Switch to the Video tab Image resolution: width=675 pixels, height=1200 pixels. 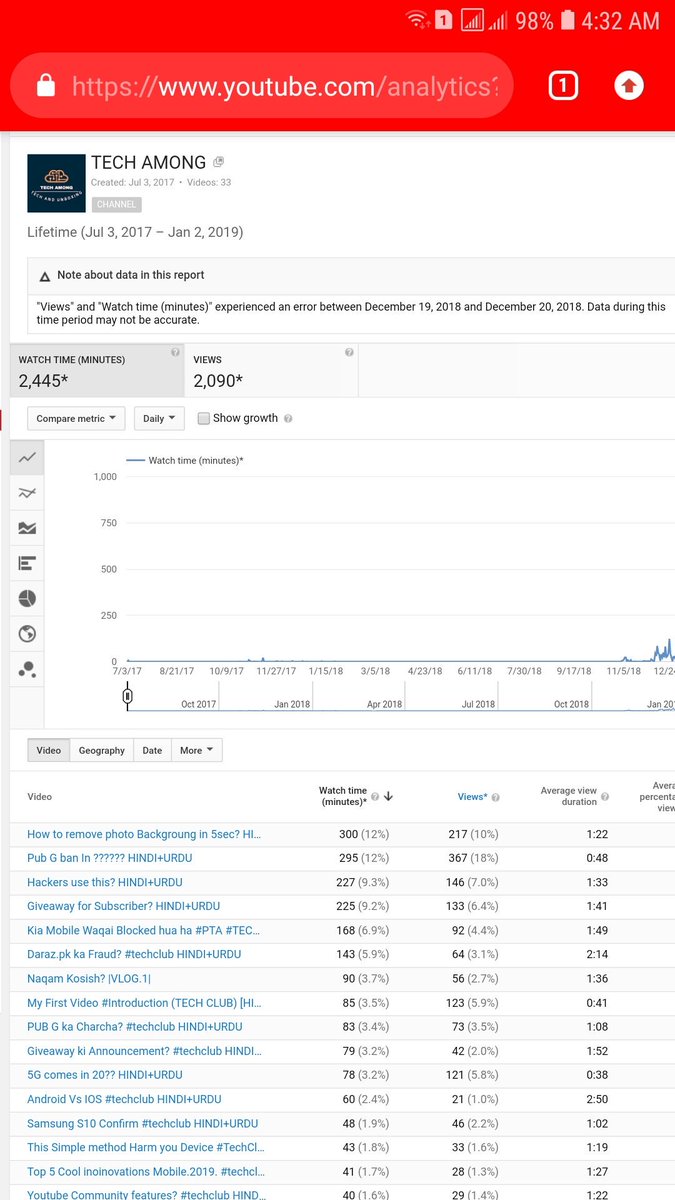(x=49, y=750)
